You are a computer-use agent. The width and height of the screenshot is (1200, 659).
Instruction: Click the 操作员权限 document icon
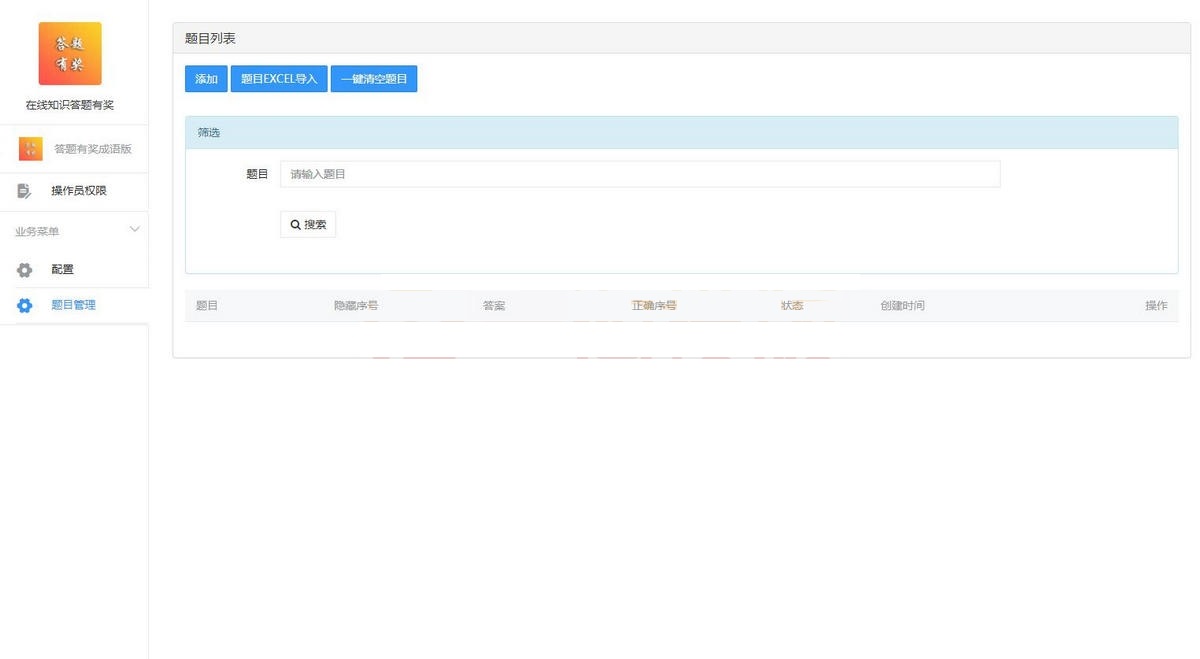pos(25,191)
